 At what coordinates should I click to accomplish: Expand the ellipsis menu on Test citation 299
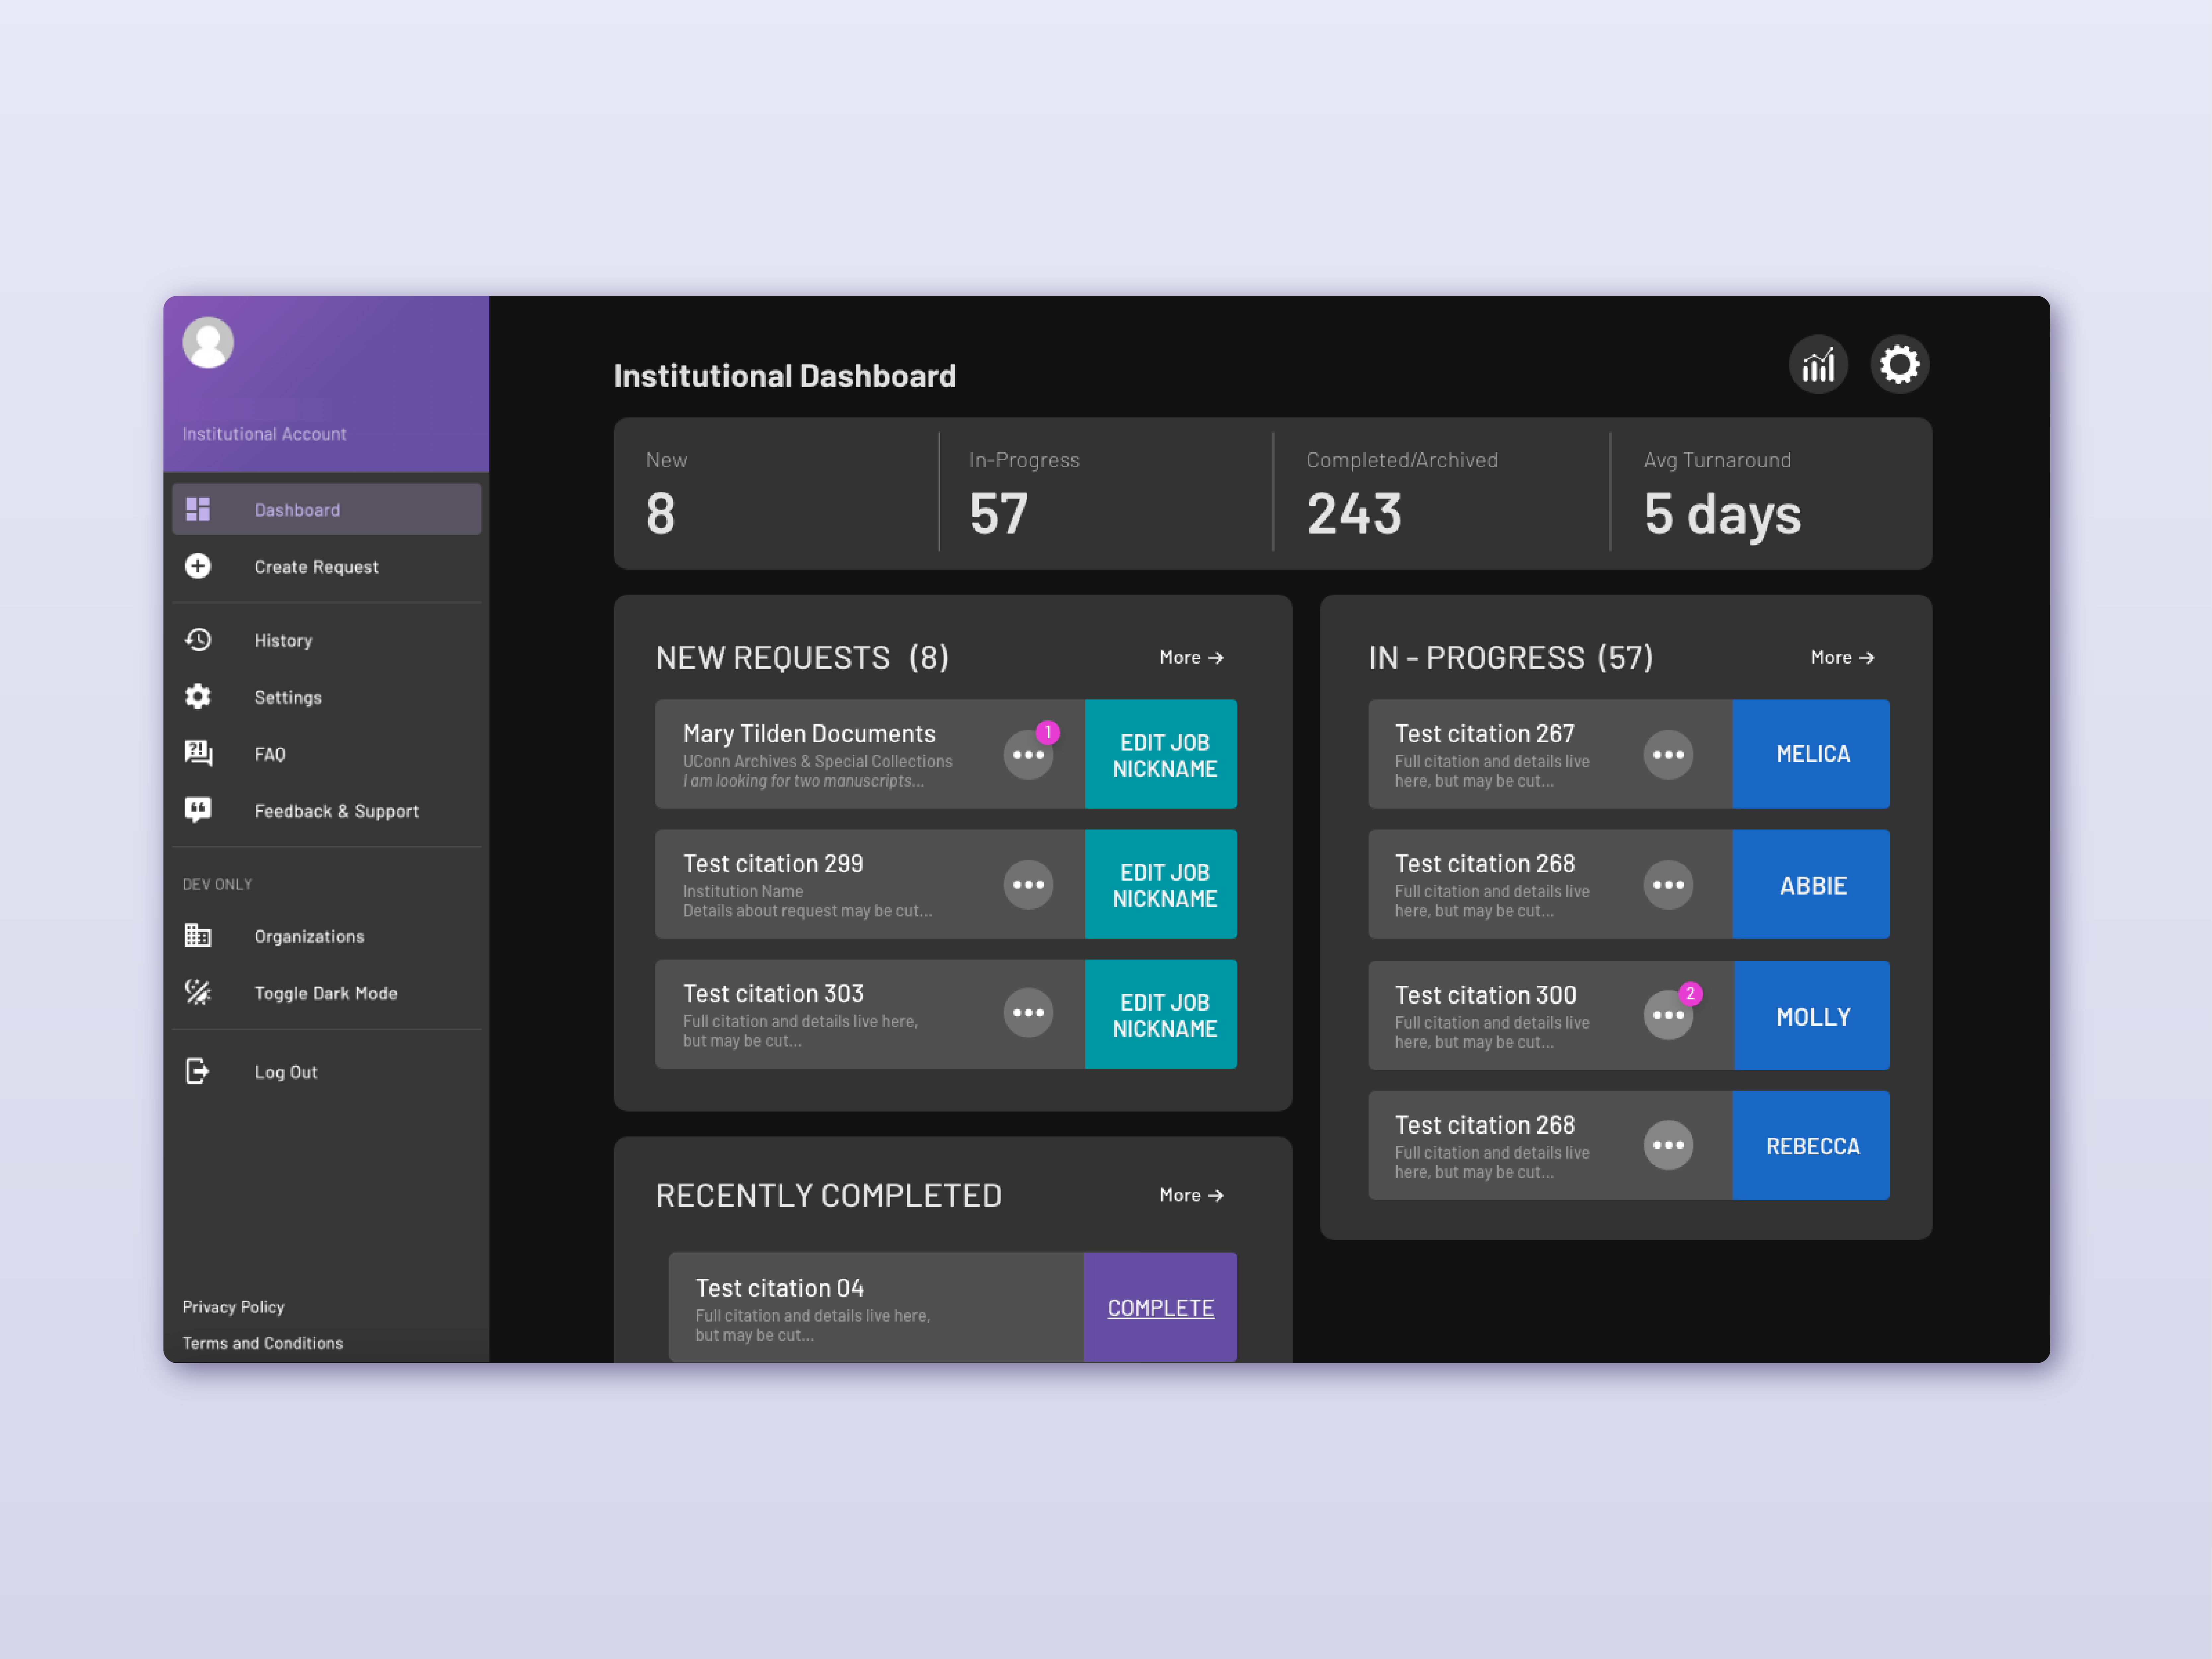[x=1028, y=884]
